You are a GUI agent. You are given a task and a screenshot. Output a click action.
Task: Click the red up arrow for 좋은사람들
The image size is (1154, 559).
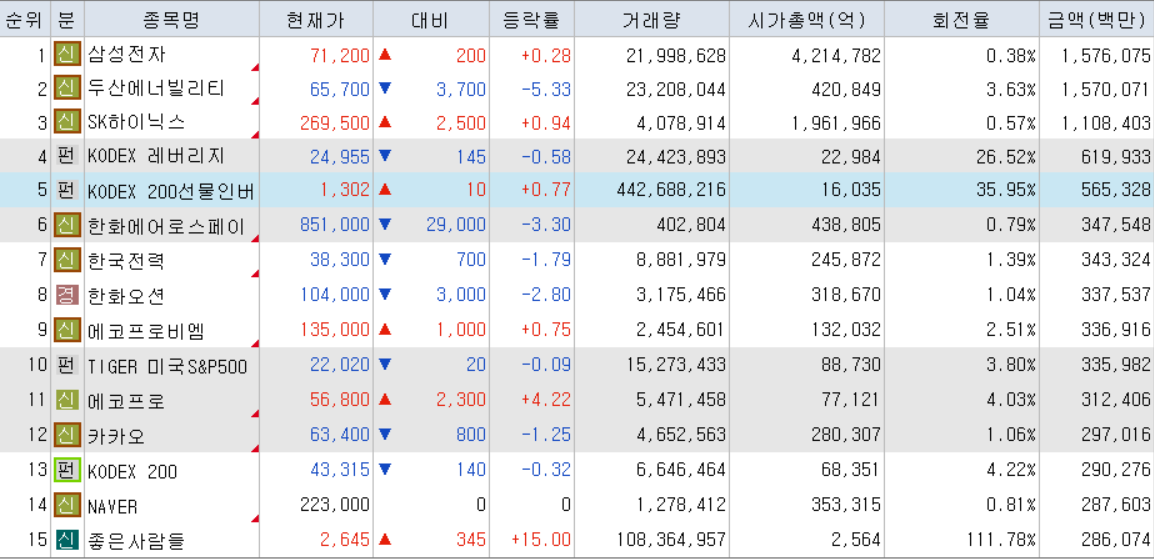click(384, 540)
